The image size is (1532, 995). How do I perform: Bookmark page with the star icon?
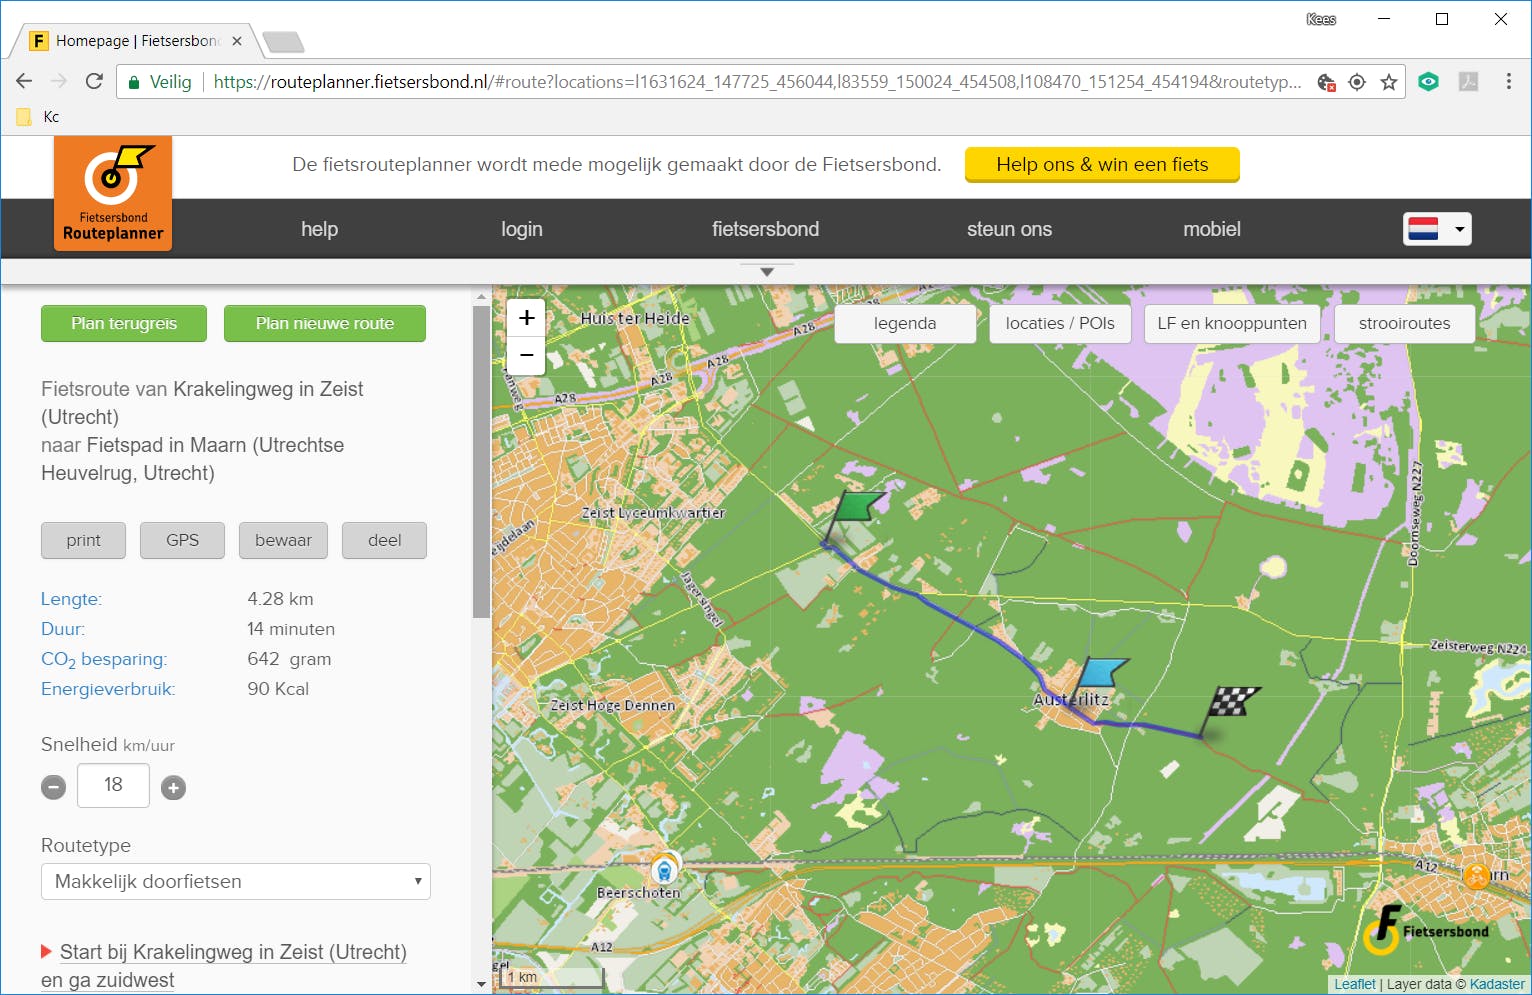pyautogui.click(x=1388, y=82)
